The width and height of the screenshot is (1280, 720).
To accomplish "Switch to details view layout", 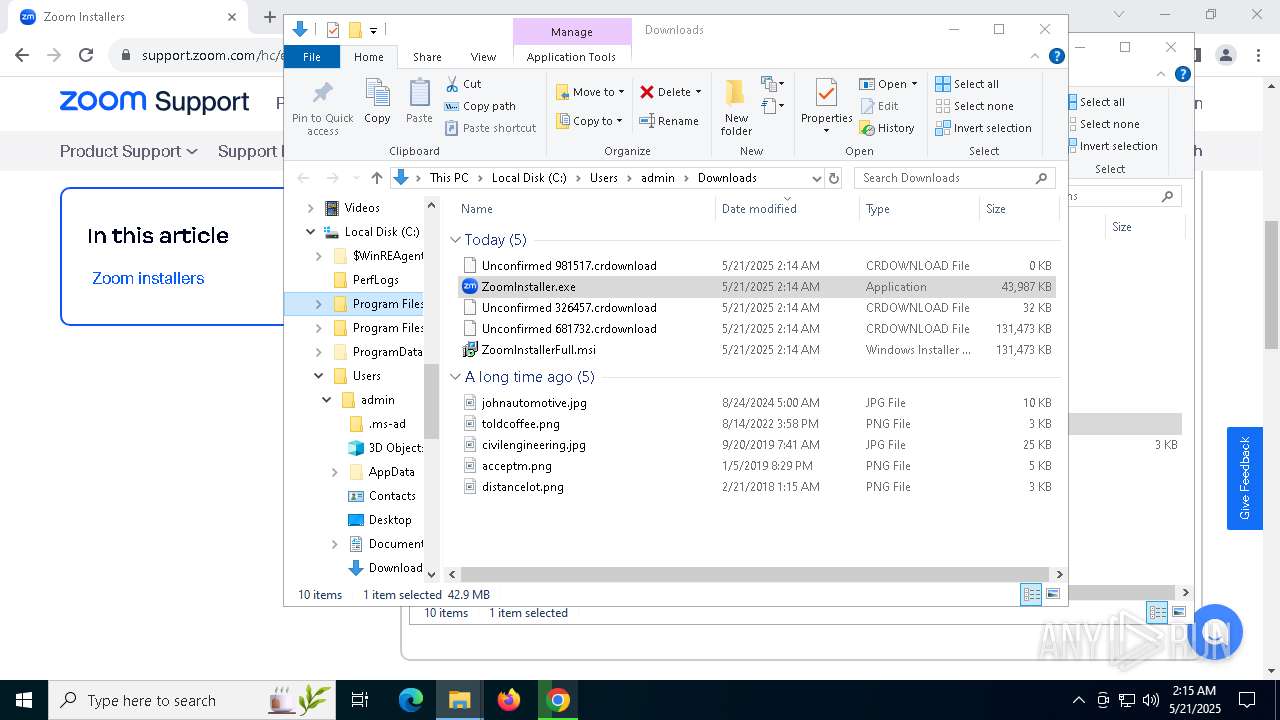I will point(1031,594).
